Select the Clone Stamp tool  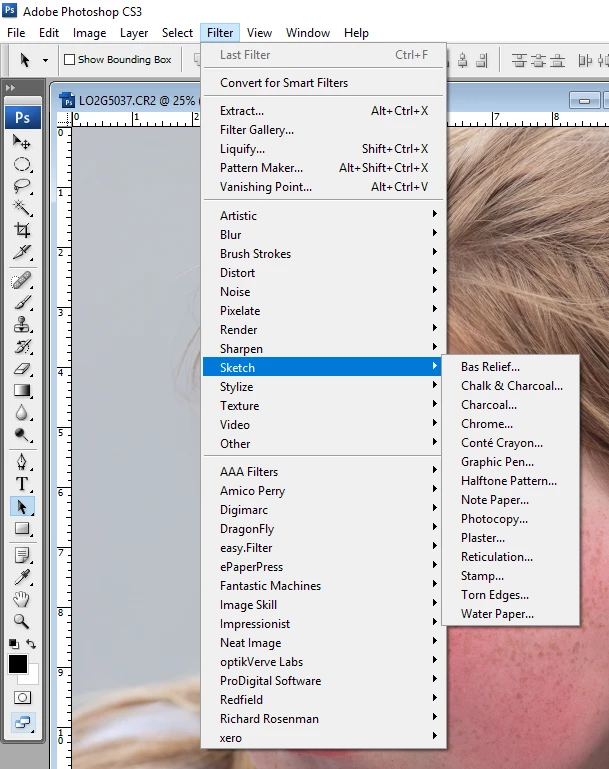pos(22,325)
